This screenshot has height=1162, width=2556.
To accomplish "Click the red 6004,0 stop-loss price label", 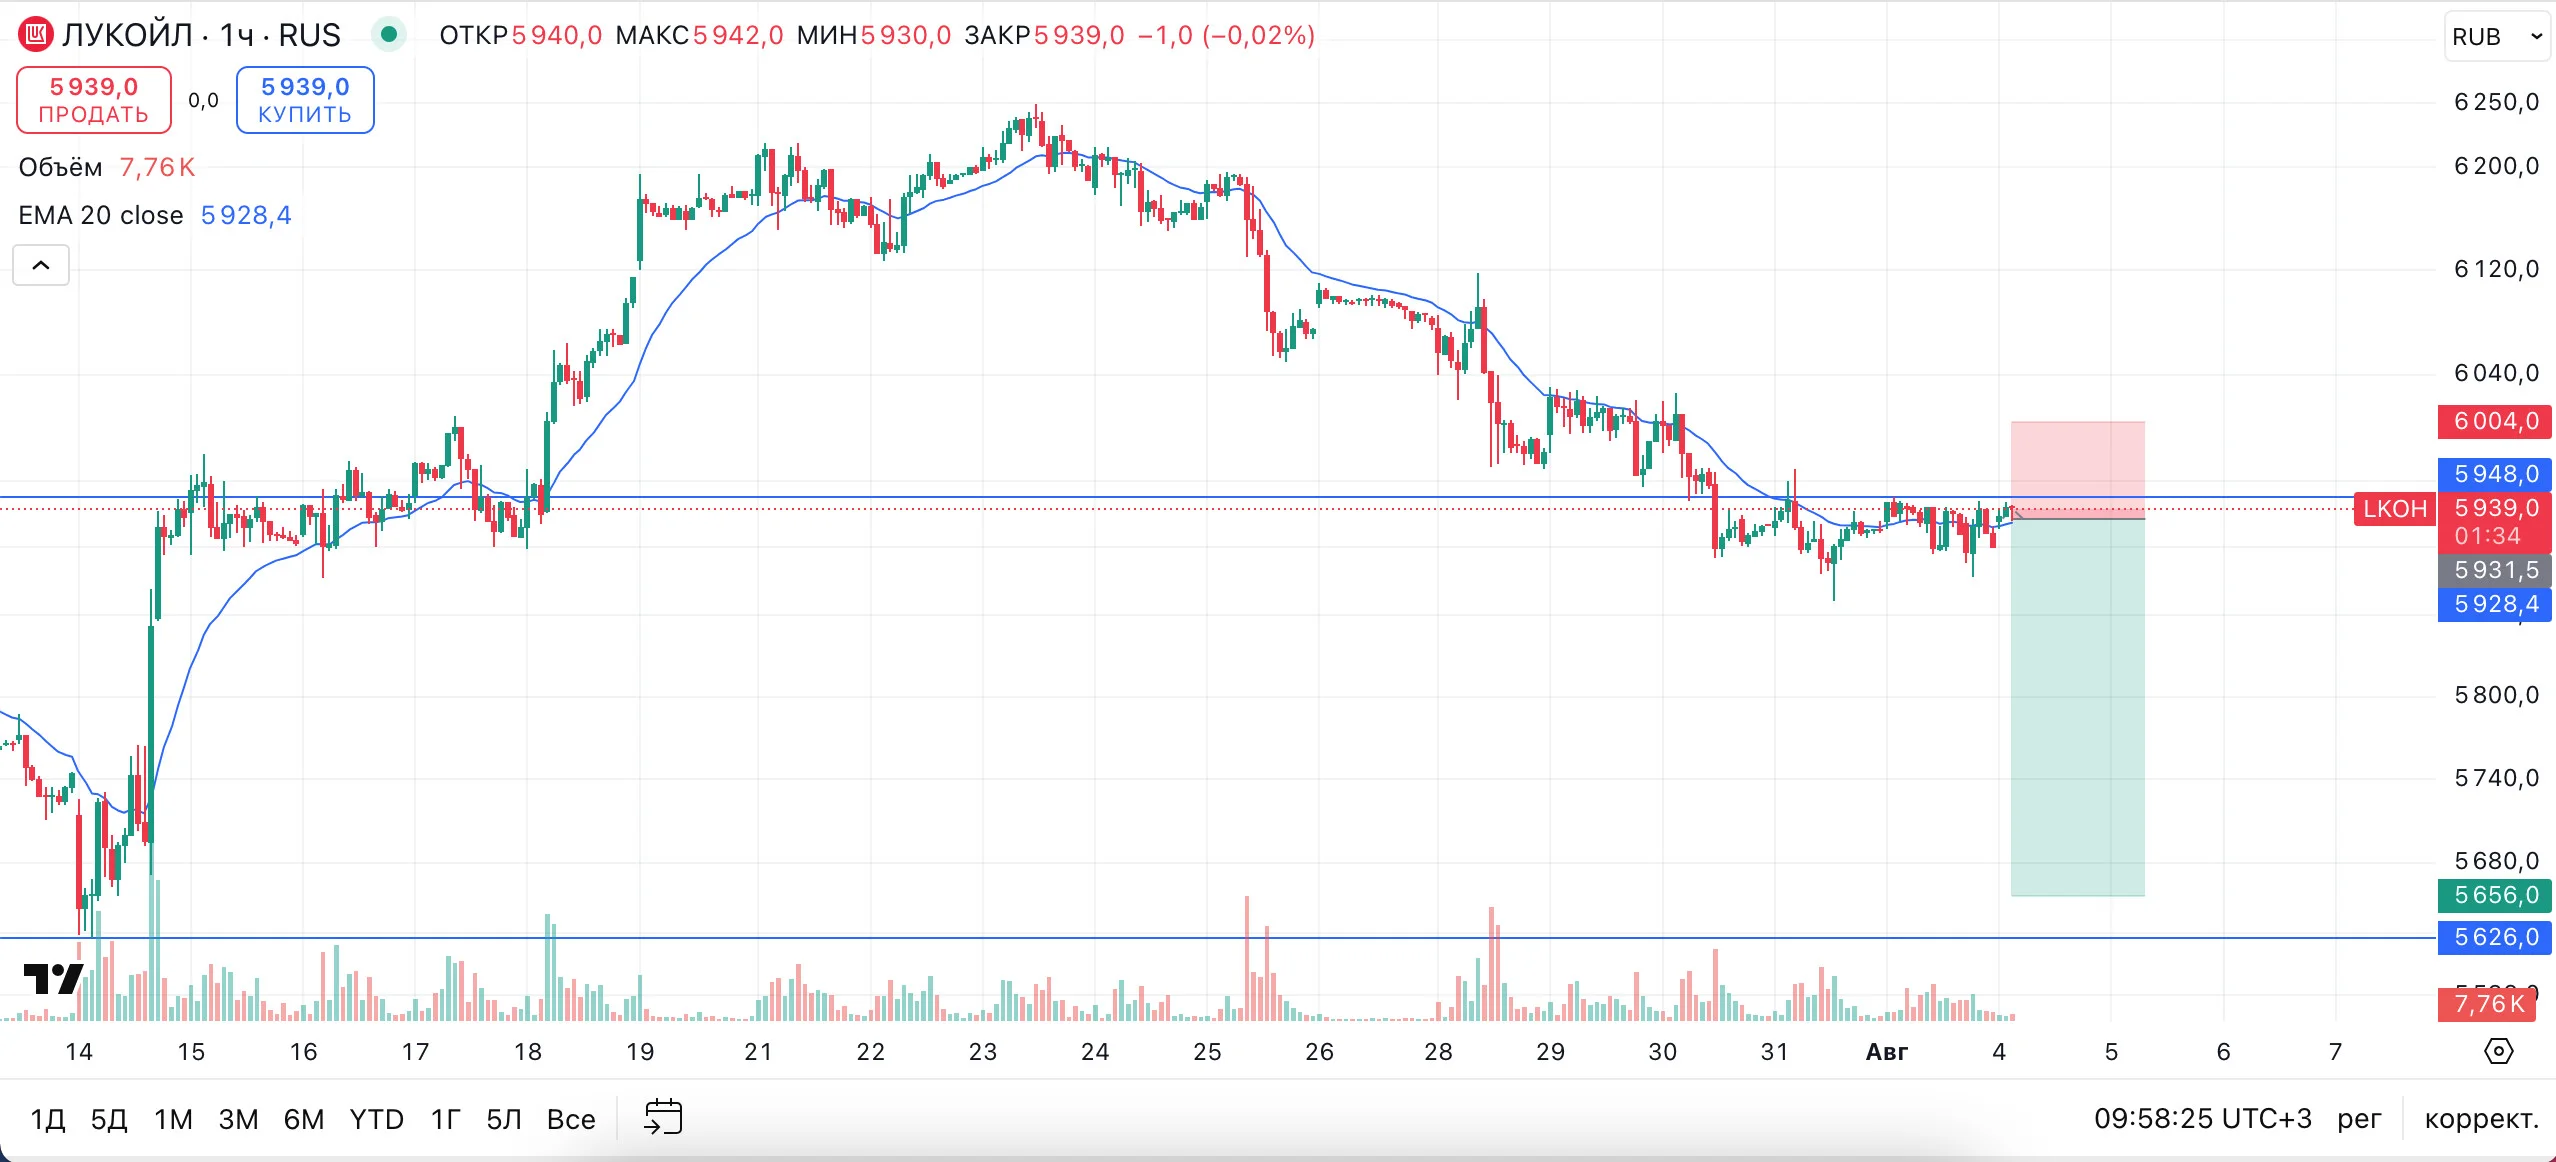I will point(2494,422).
